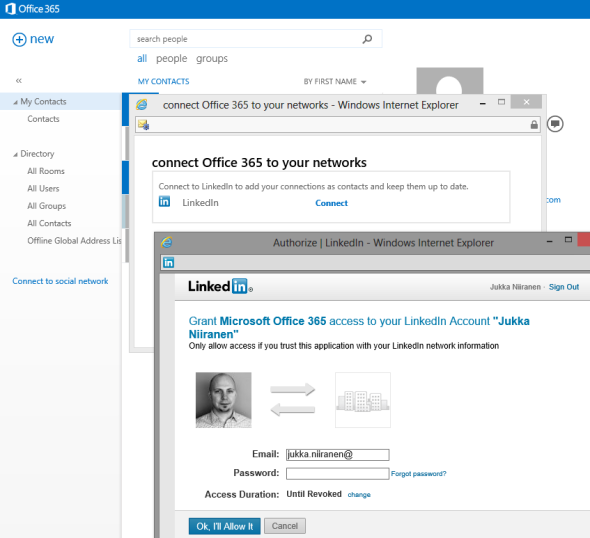590x538 pixels.
Task: Open All Rooms in Directory
Action: point(46,171)
